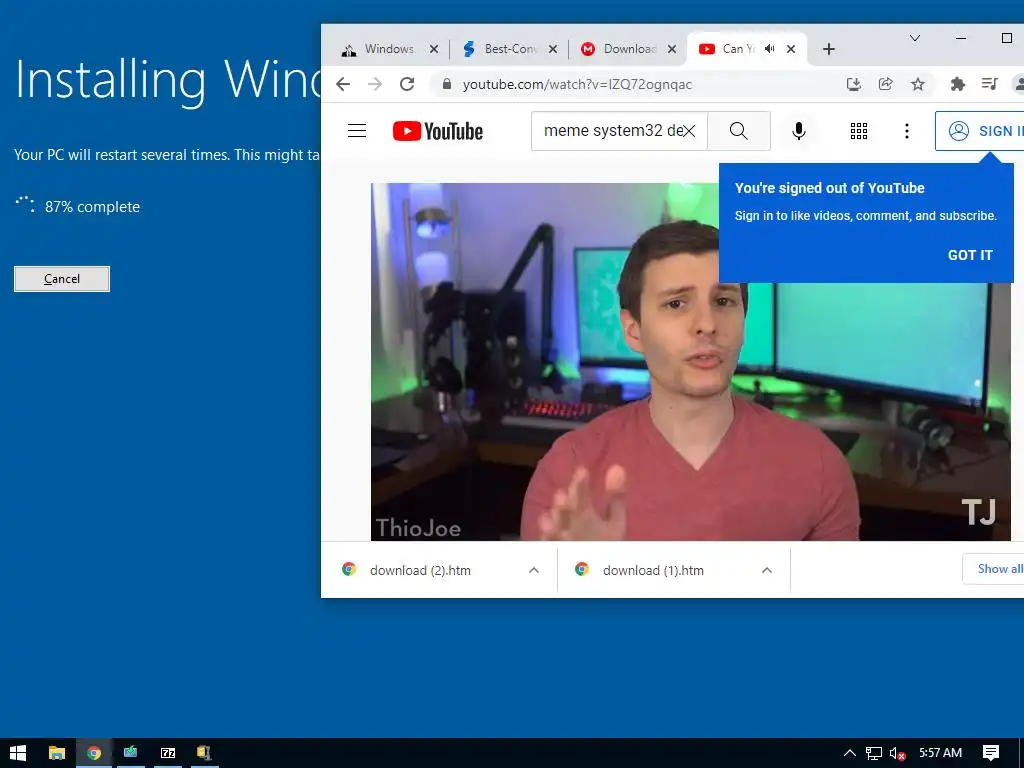The width and height of the screenshot is (1024, 768).
Task: Open download (2).htm file
Action: pos(421,570)
